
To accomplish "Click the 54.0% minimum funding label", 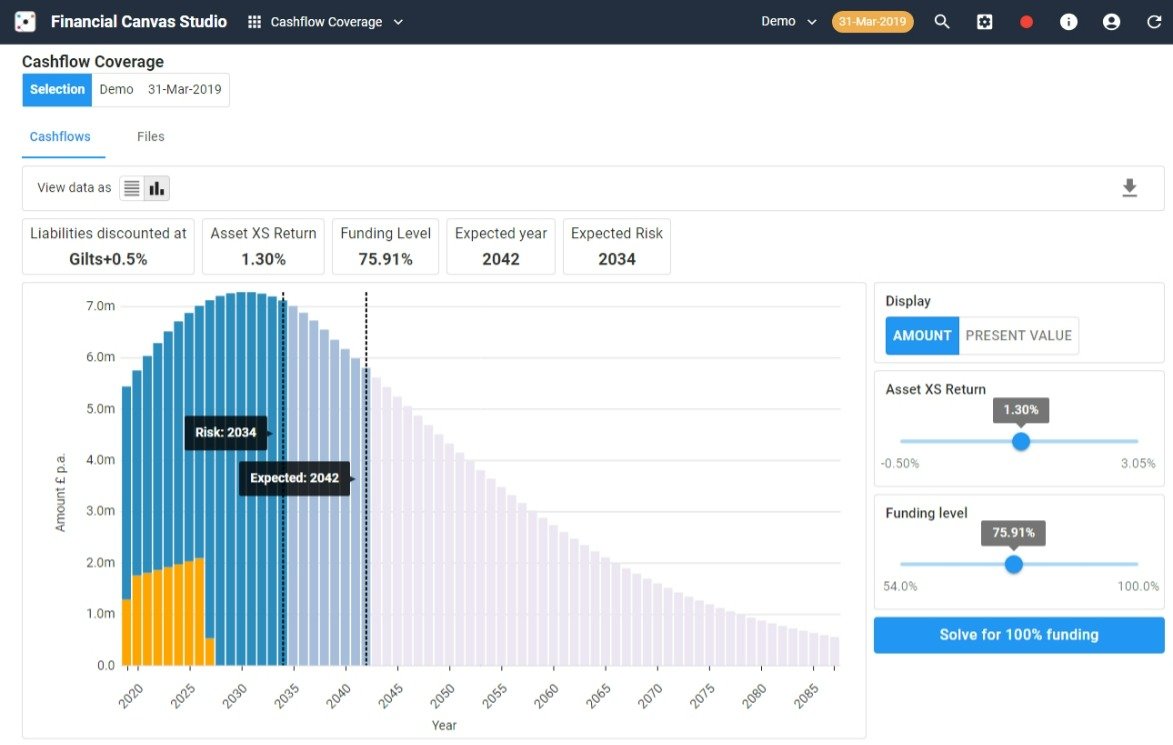I will tap(900, 586).
